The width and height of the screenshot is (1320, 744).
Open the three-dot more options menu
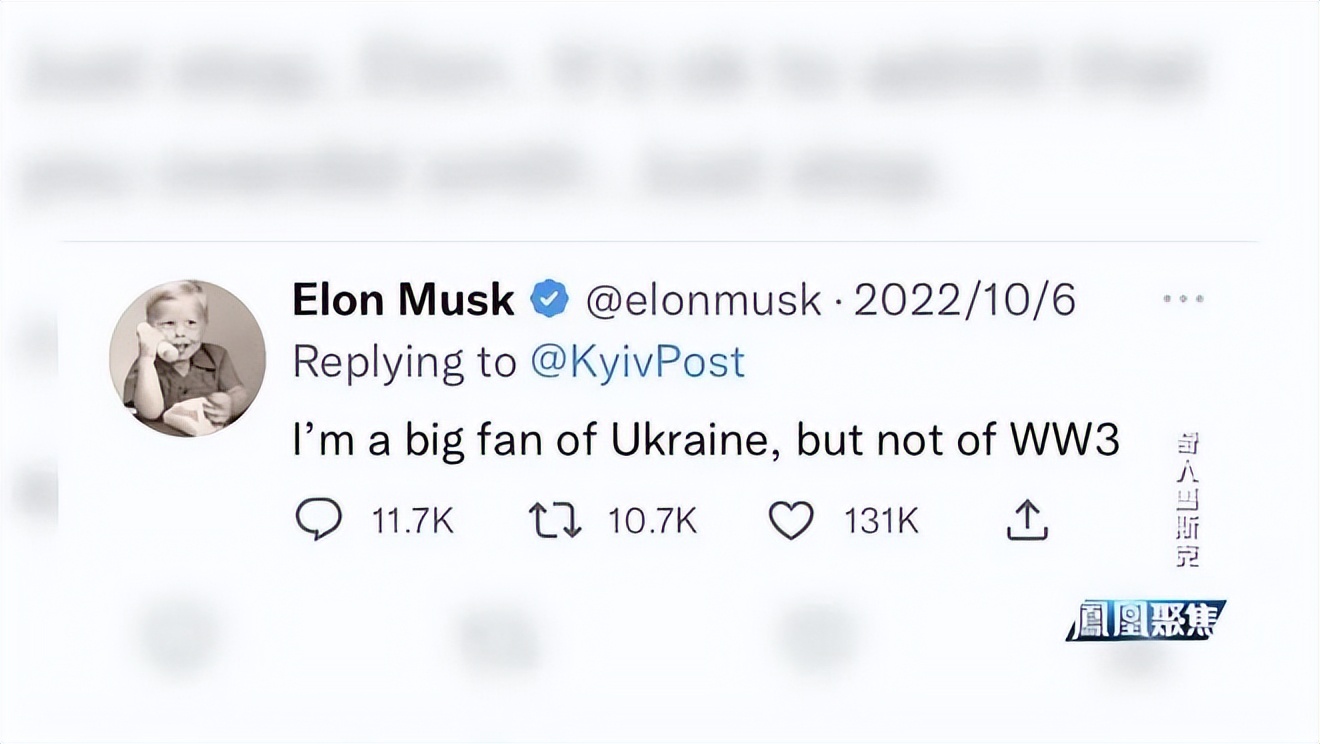(1184, 299)
